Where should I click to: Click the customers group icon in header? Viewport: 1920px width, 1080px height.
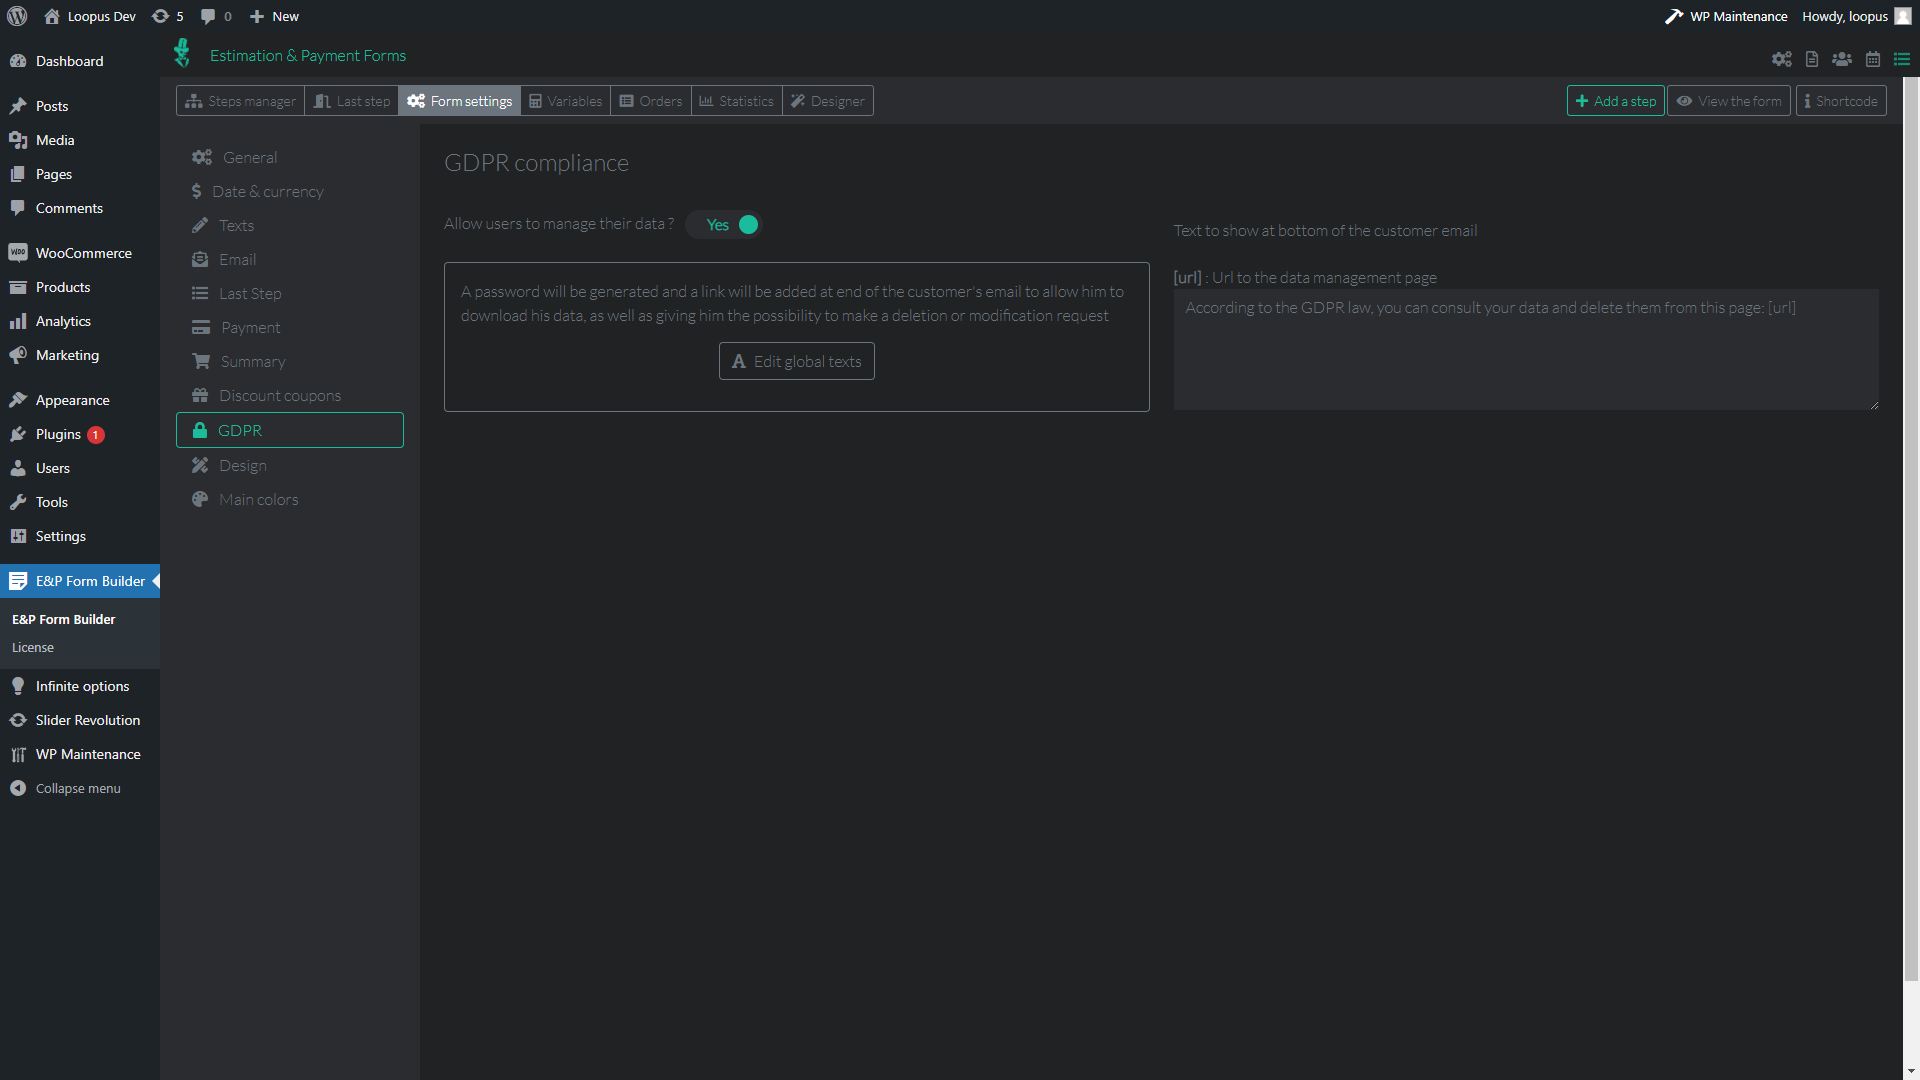[x=1842, y=59]
